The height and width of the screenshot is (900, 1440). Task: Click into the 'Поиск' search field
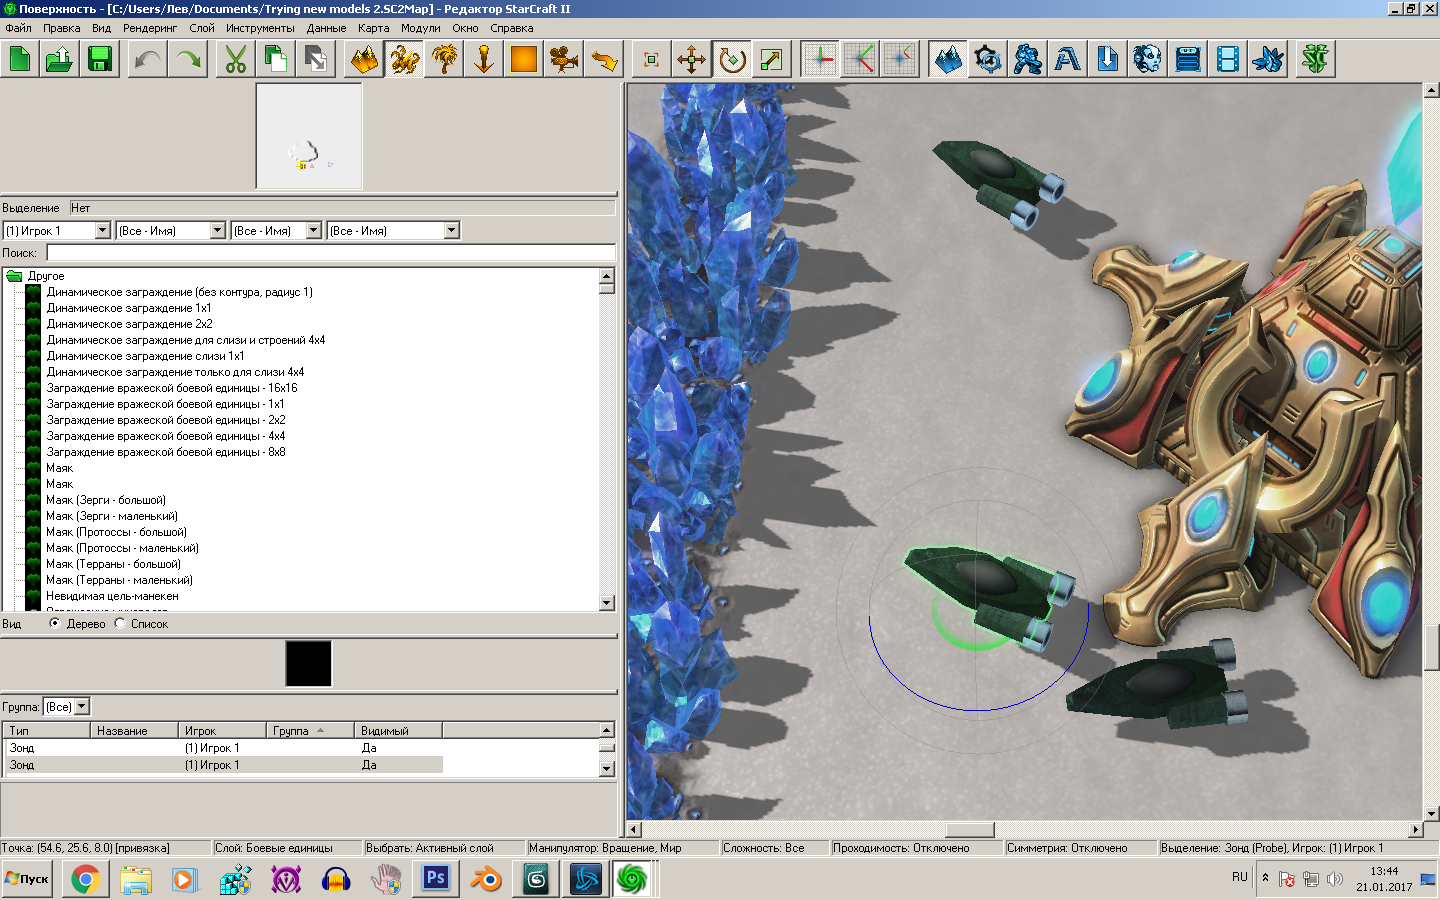tap(330, 253)
